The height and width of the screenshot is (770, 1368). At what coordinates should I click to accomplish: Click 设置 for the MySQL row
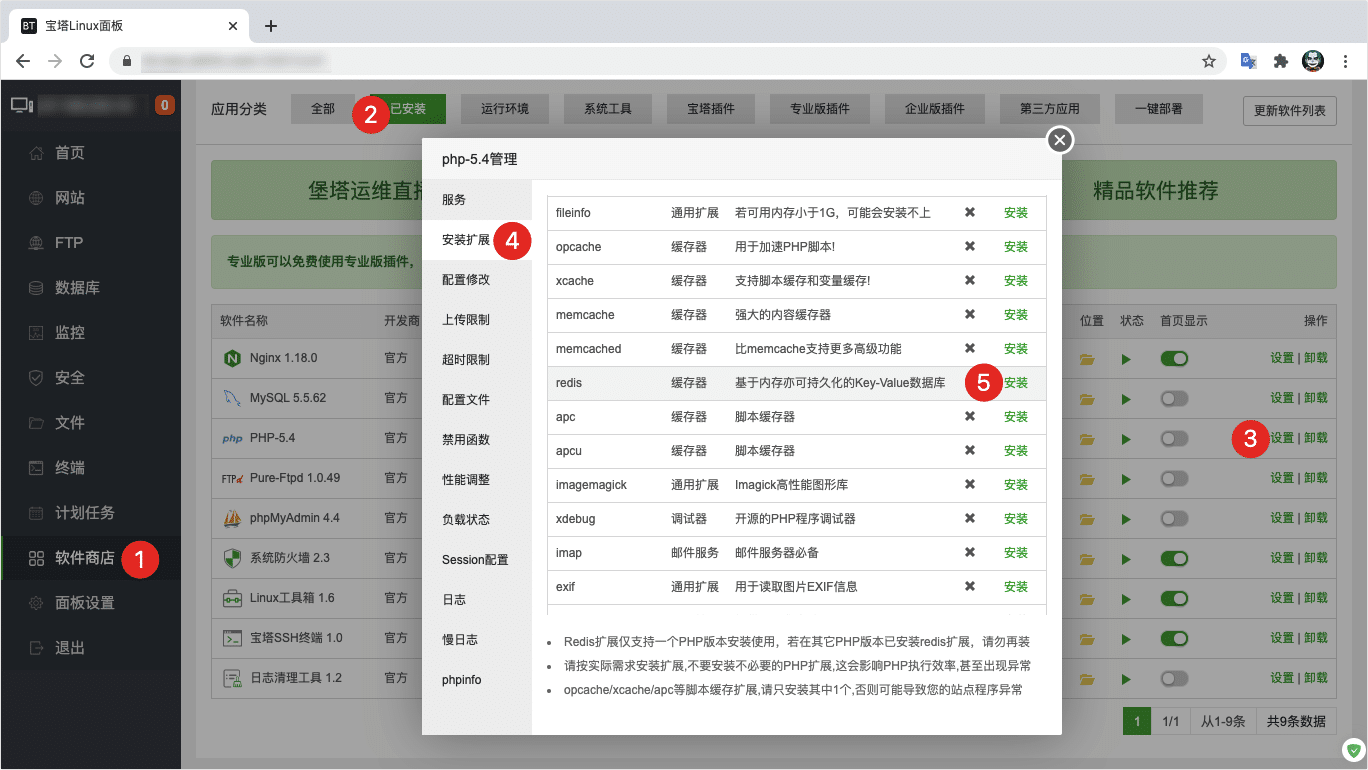1282,398
